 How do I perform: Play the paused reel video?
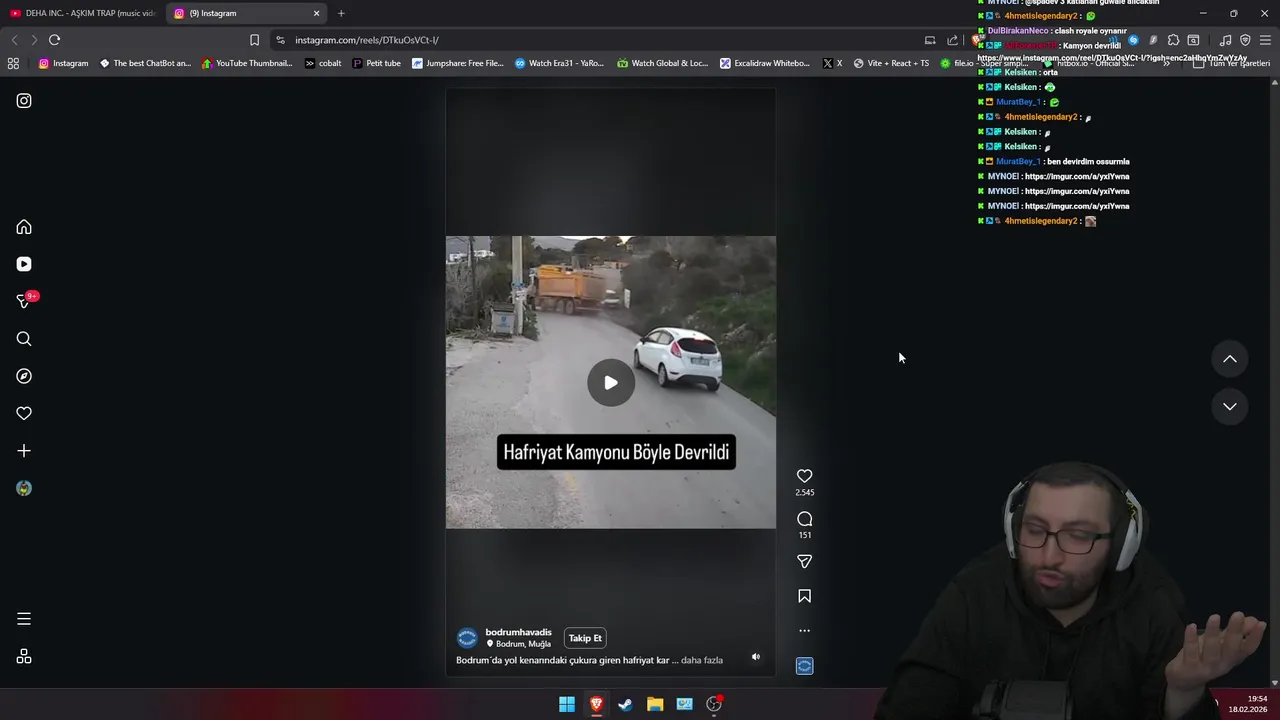point(610,382)
